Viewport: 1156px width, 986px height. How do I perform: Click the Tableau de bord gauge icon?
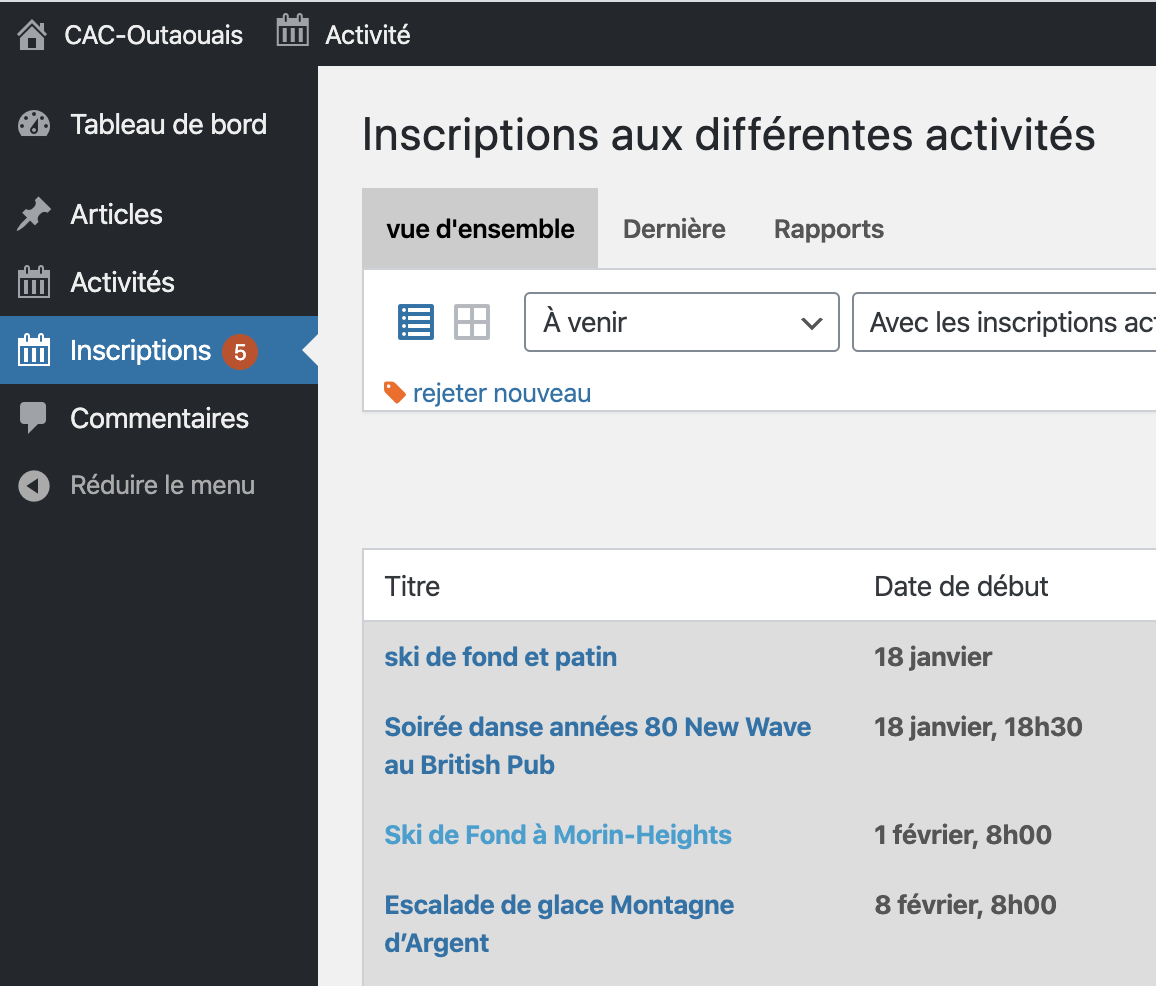pyautogui.click(x=34, y=125)
